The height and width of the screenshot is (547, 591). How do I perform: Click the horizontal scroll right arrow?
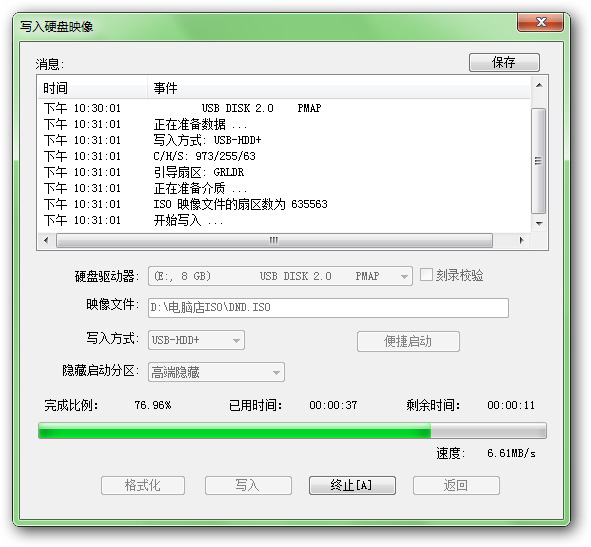[x=521, y=240]
